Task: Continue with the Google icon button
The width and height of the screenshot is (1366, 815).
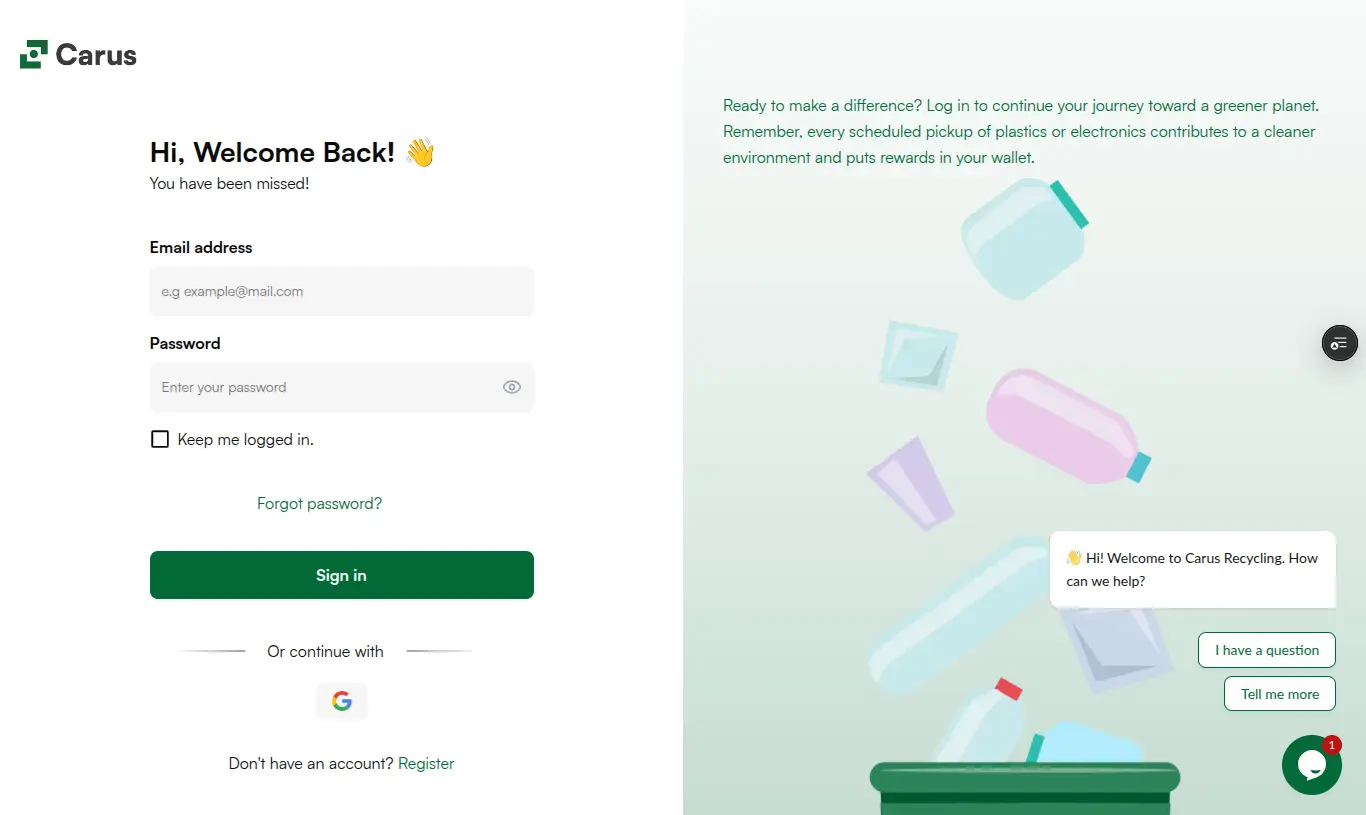Action: pyautogui.click(x=342, y=701)
